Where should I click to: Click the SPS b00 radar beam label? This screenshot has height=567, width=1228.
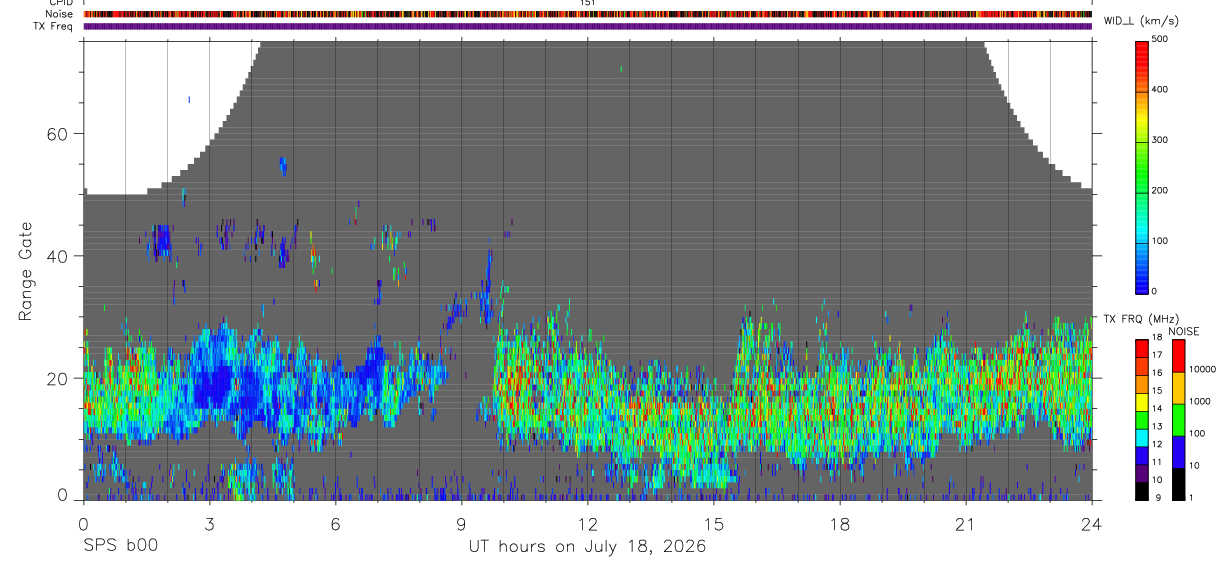pos(120,547)
